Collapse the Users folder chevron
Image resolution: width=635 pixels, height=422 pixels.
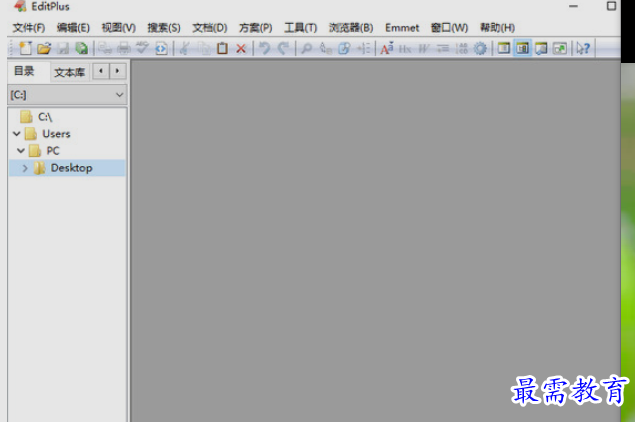pyautogui.click(x=17, y=134)
